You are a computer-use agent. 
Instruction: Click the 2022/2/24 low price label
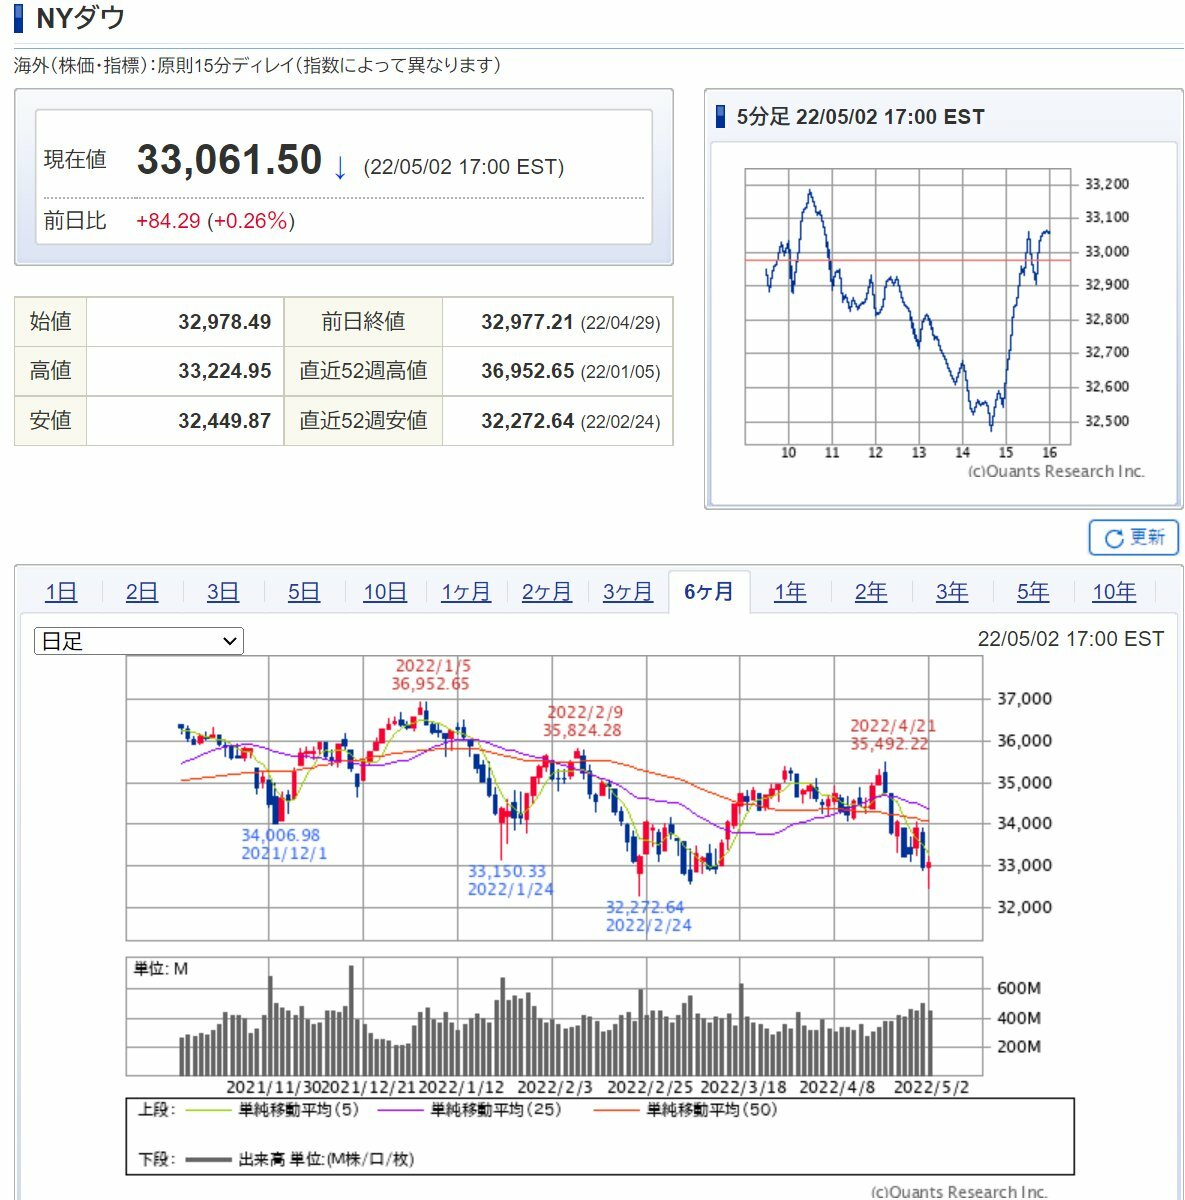[647, 916]
